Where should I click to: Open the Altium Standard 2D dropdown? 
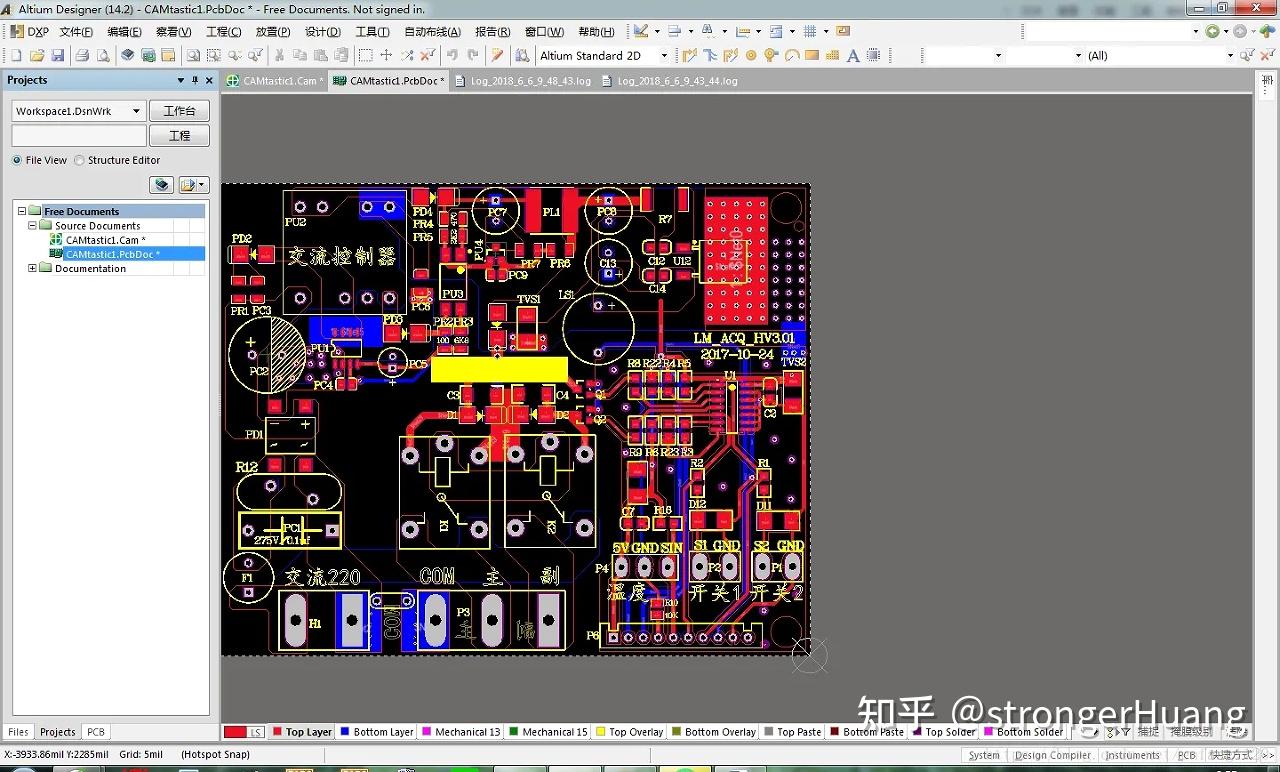tap(662, 55)
